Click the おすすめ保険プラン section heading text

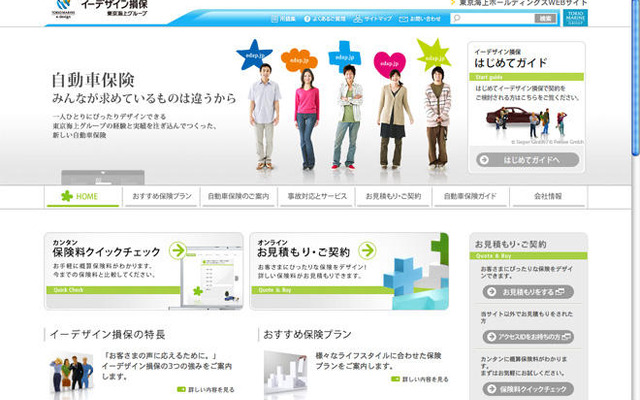coord(307,335)
